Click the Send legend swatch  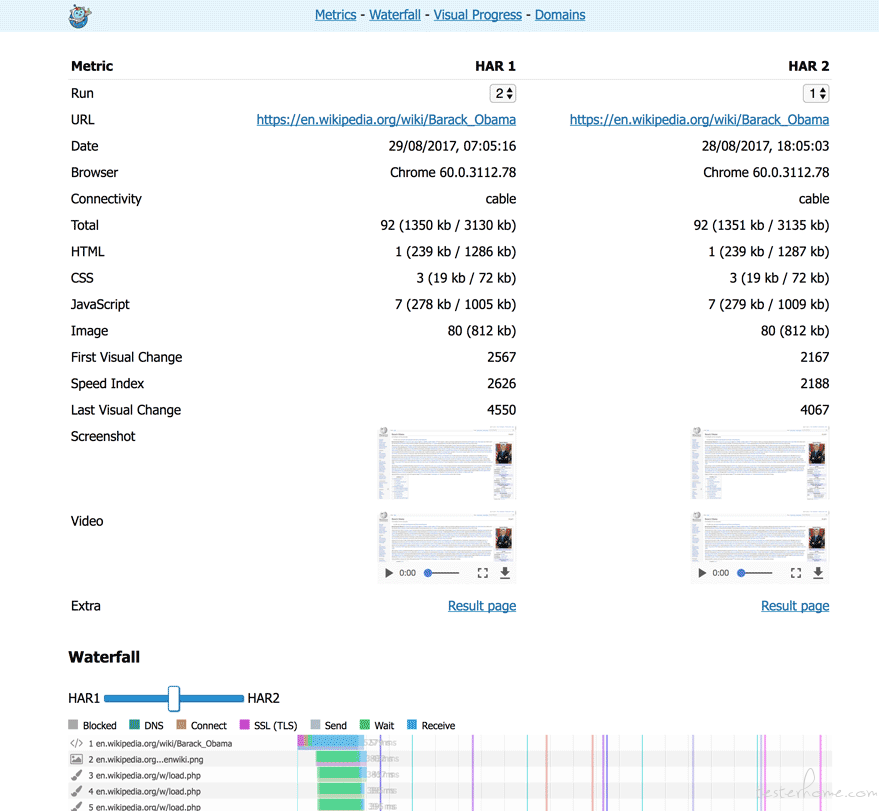(x=315, y=725)
